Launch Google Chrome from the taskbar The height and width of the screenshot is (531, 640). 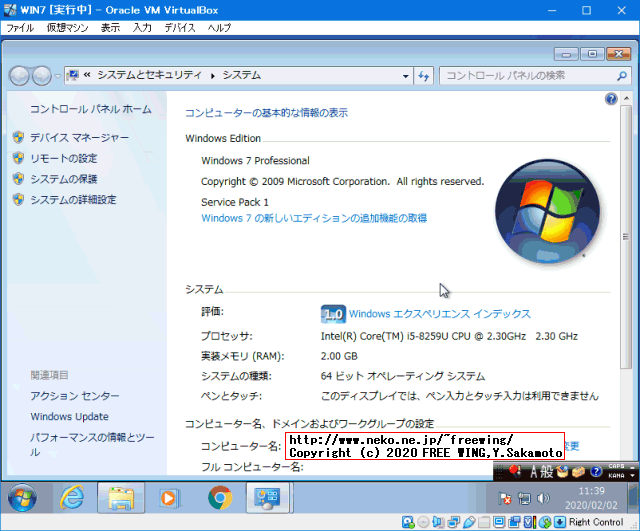tap(220, 498)
